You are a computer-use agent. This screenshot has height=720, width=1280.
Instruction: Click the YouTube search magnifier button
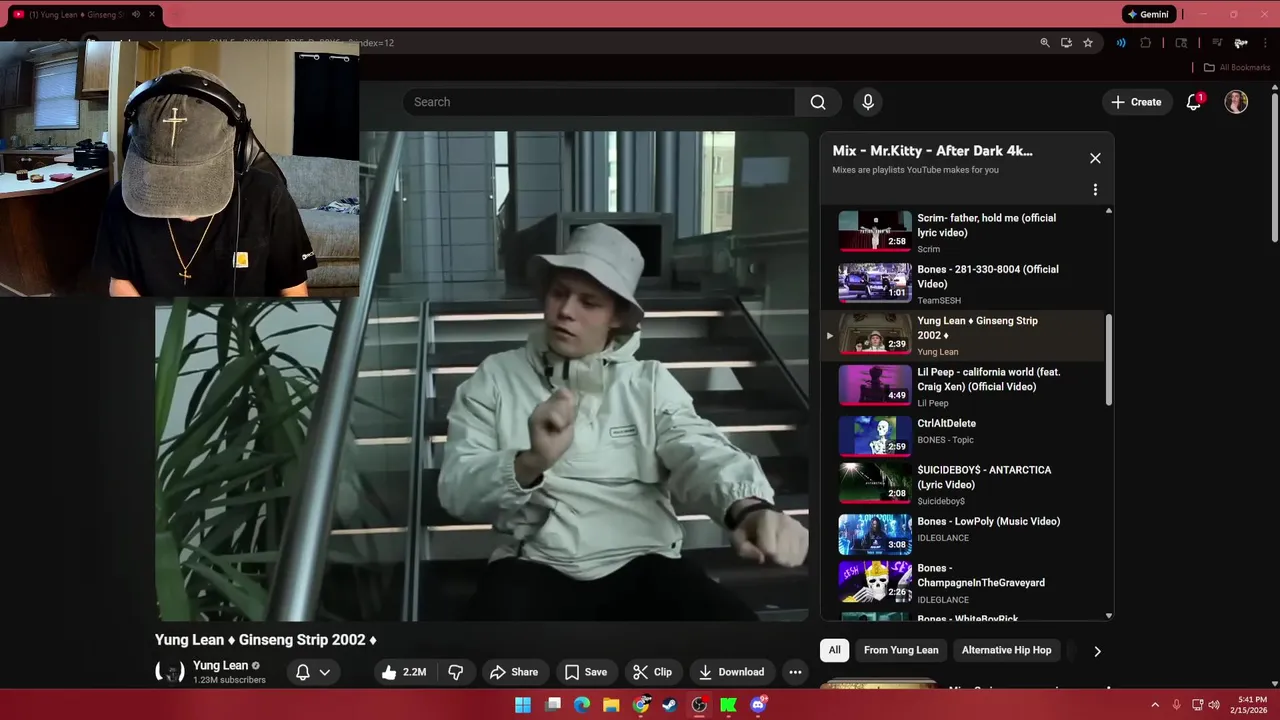click(818, 102)
